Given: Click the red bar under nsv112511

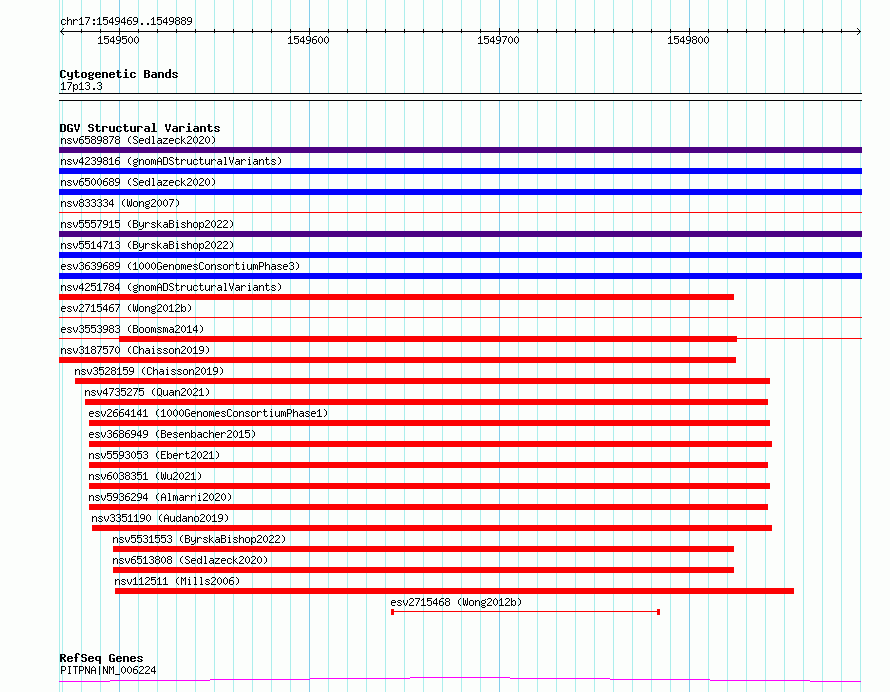Looking at the screenshot, I should pos(454,591).
